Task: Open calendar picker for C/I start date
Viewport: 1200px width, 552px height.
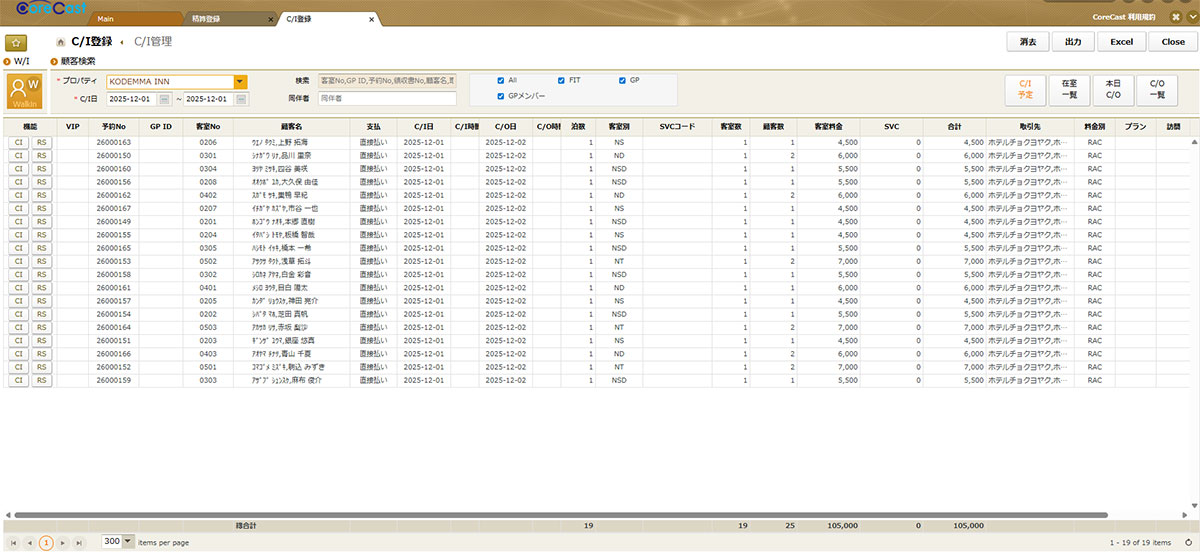Action: tap(162, 99)
